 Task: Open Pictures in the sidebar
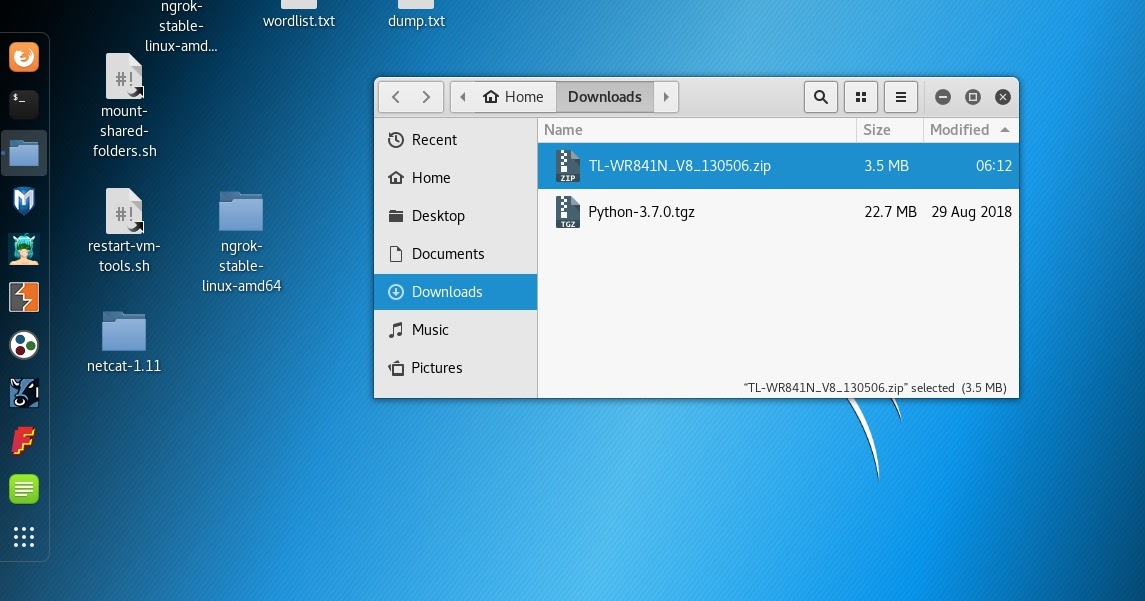tap(455, 367)
